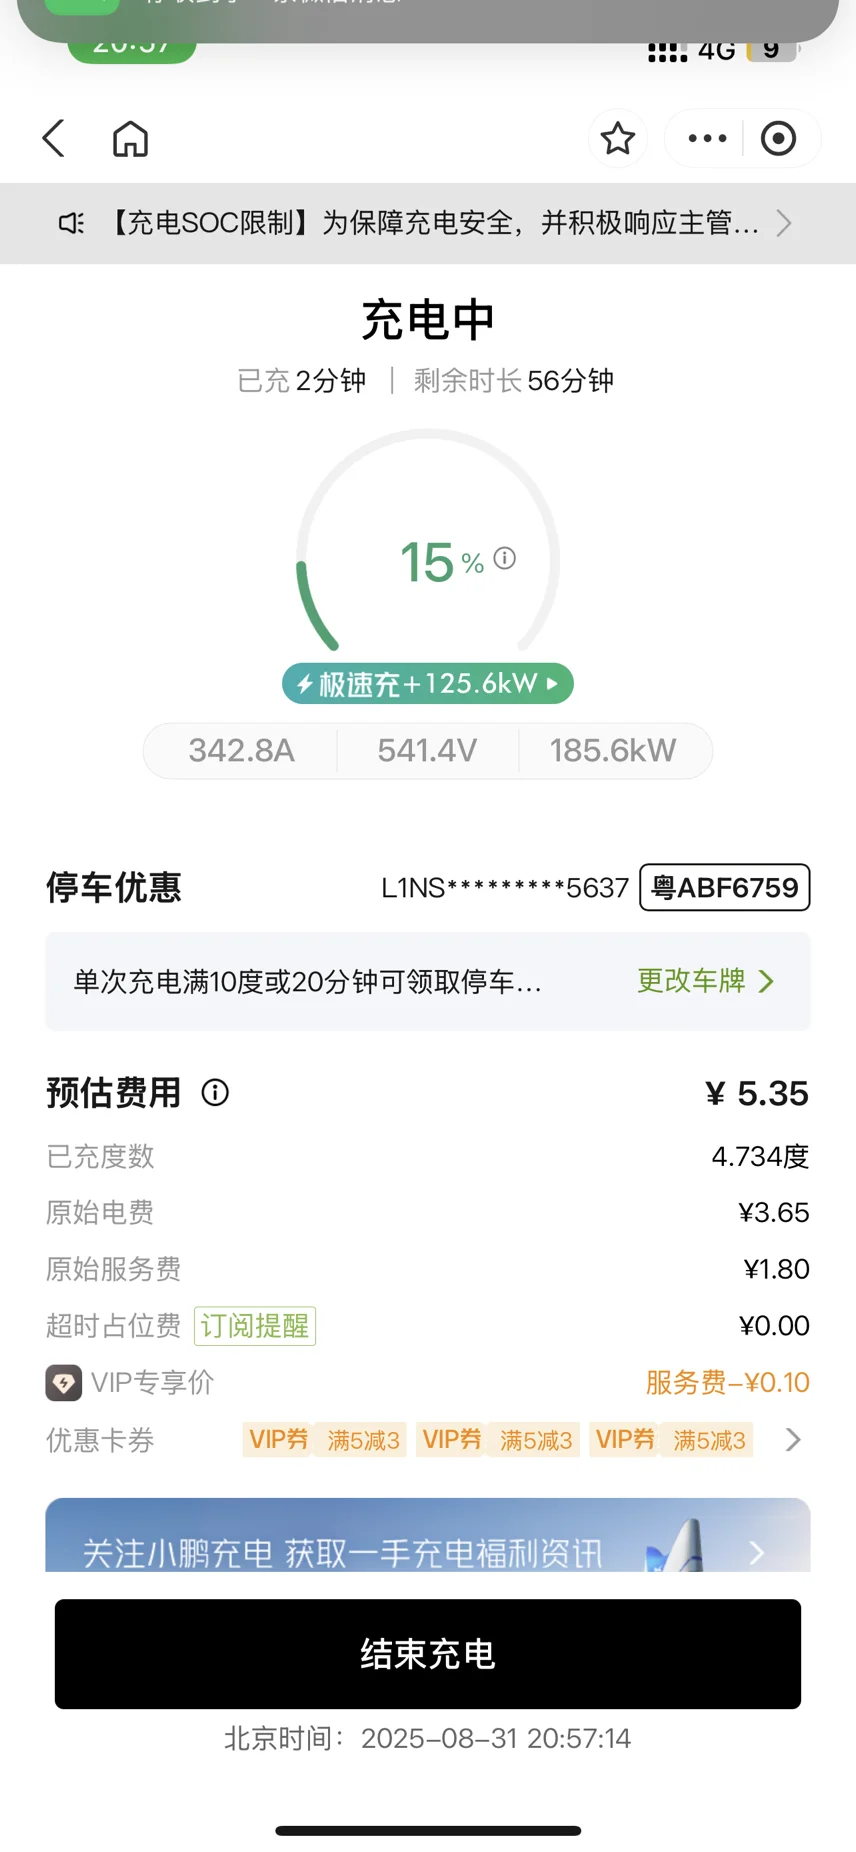The height and width of the screenshot is (1852, 856).
Task: Tap the first VIP券 满5减3 coupon
Action: [x=324, y=1439]
